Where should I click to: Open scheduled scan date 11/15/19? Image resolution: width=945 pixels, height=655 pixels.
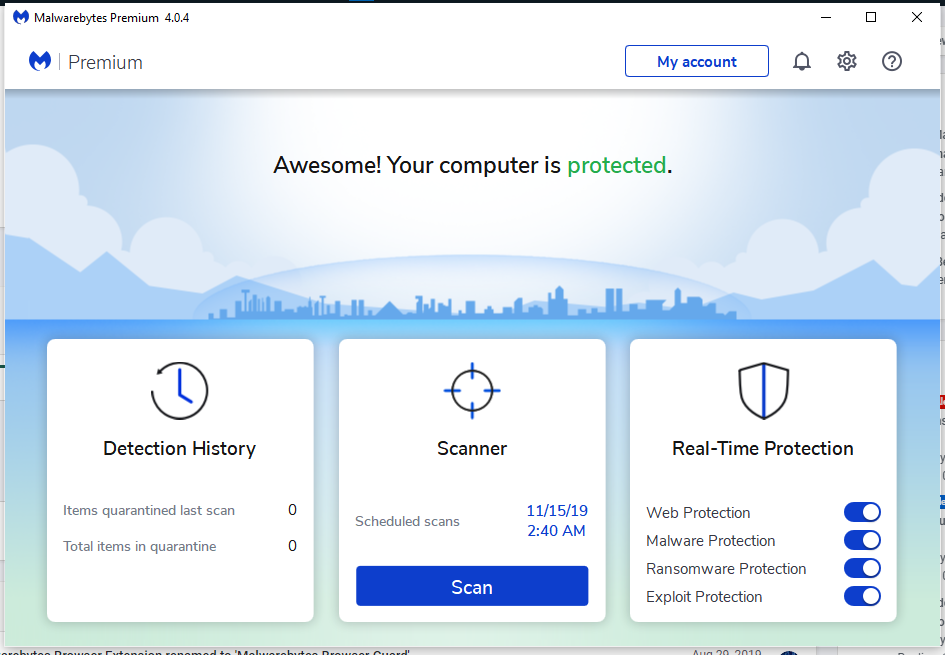557,511
